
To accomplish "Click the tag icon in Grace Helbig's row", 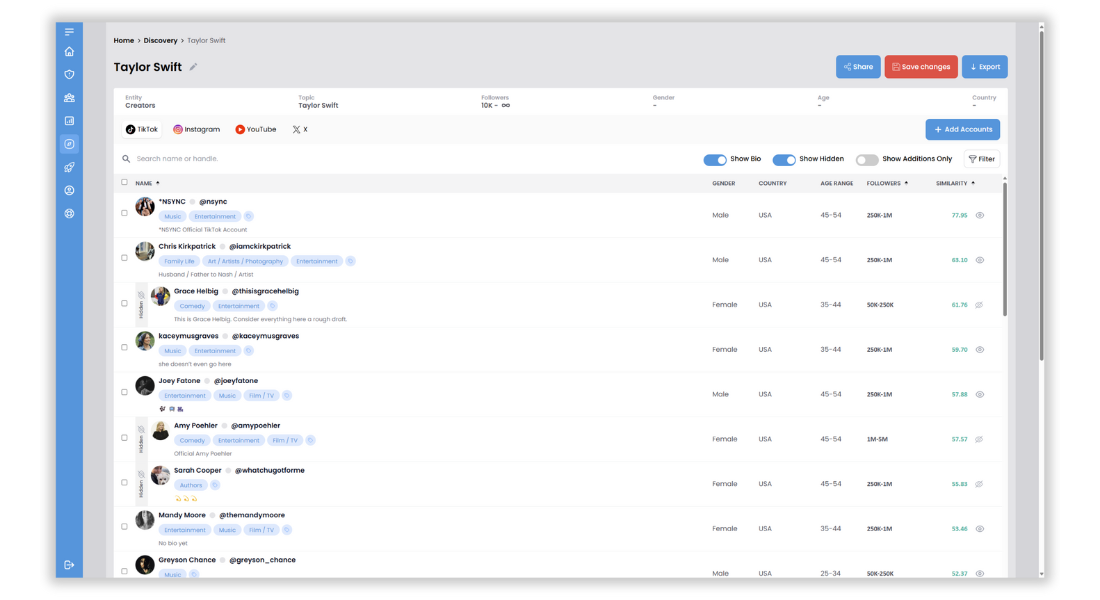I will 272,306.
